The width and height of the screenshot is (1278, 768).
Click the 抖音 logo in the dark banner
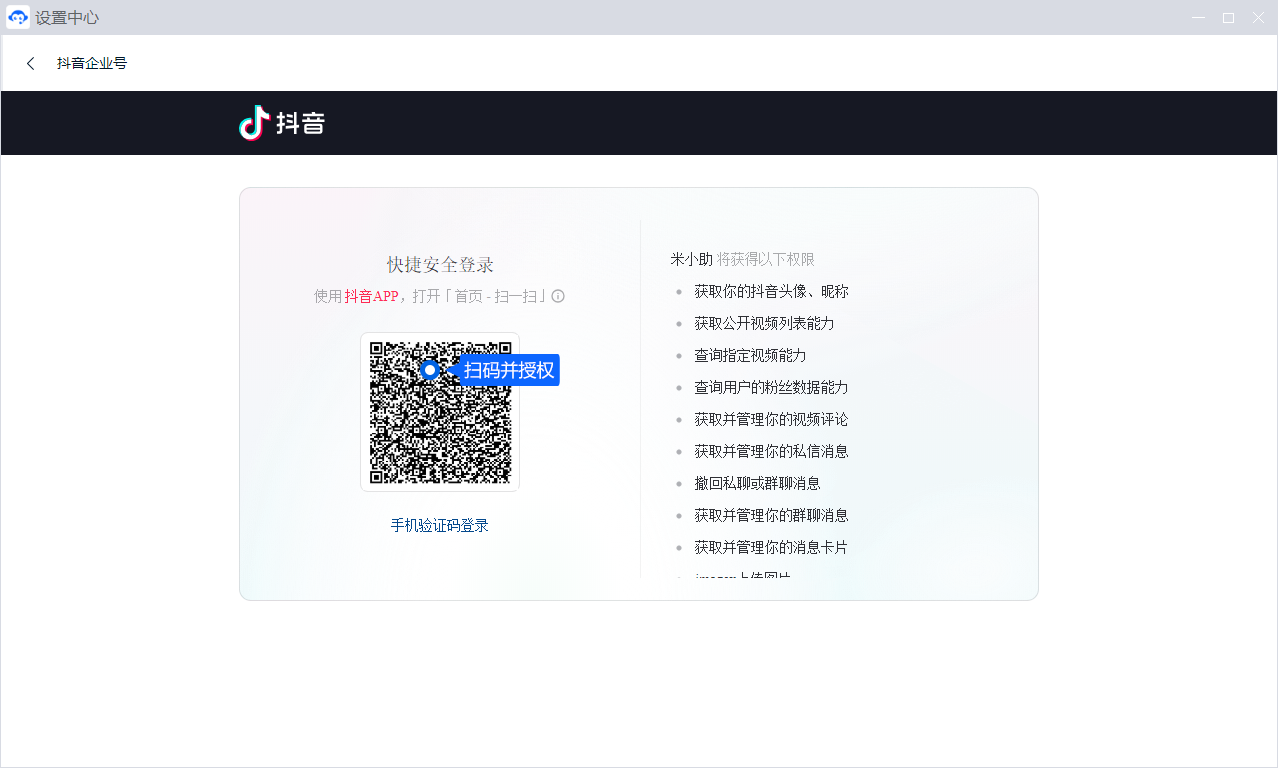(x=282, y=123)
